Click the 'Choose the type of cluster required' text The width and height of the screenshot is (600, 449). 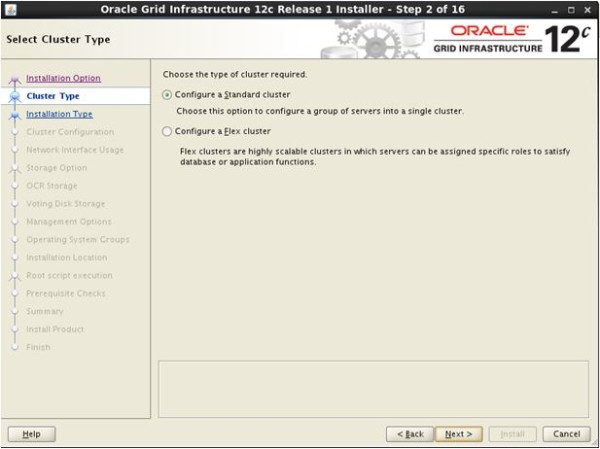tap(235, 75)
